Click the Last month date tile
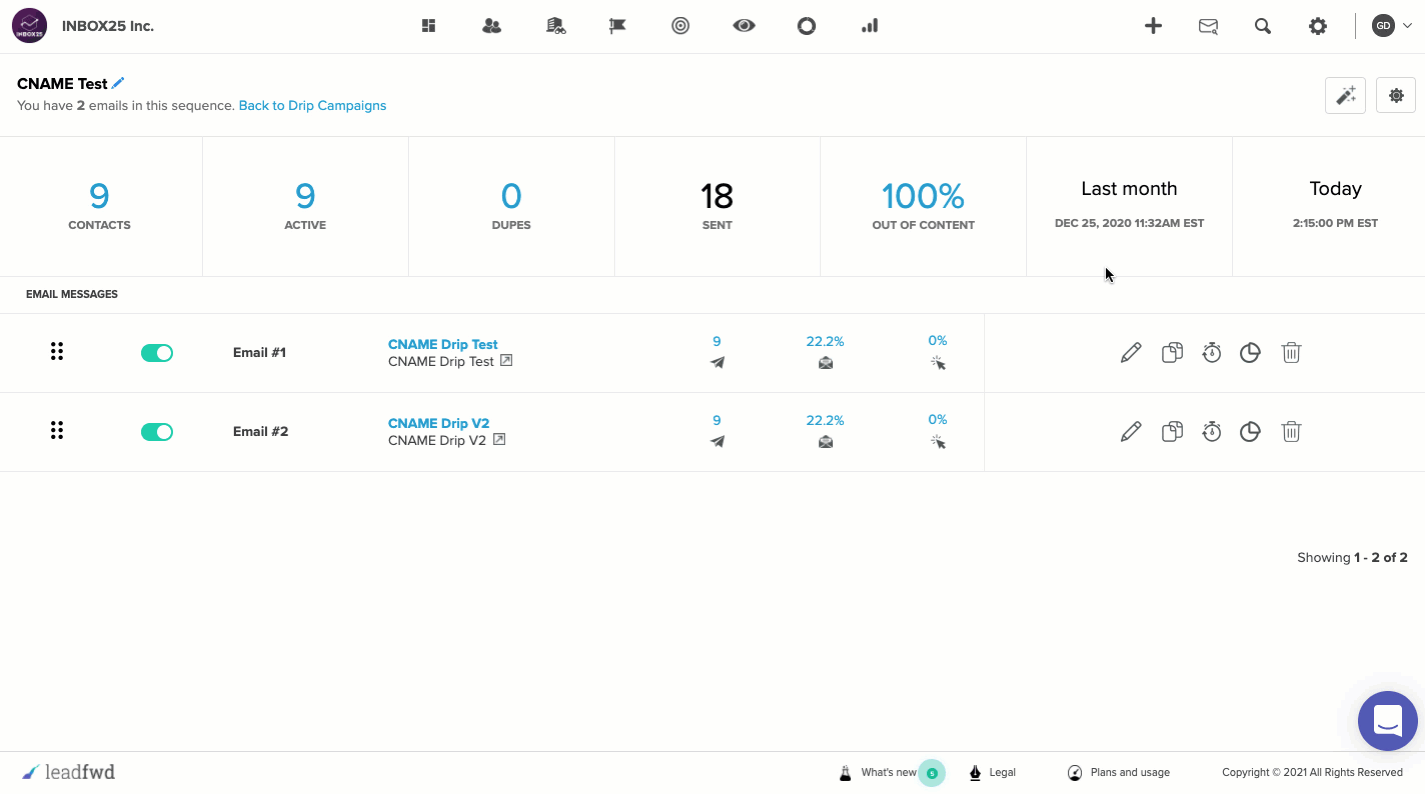The image size is (1425, 794). point(1129,206)
